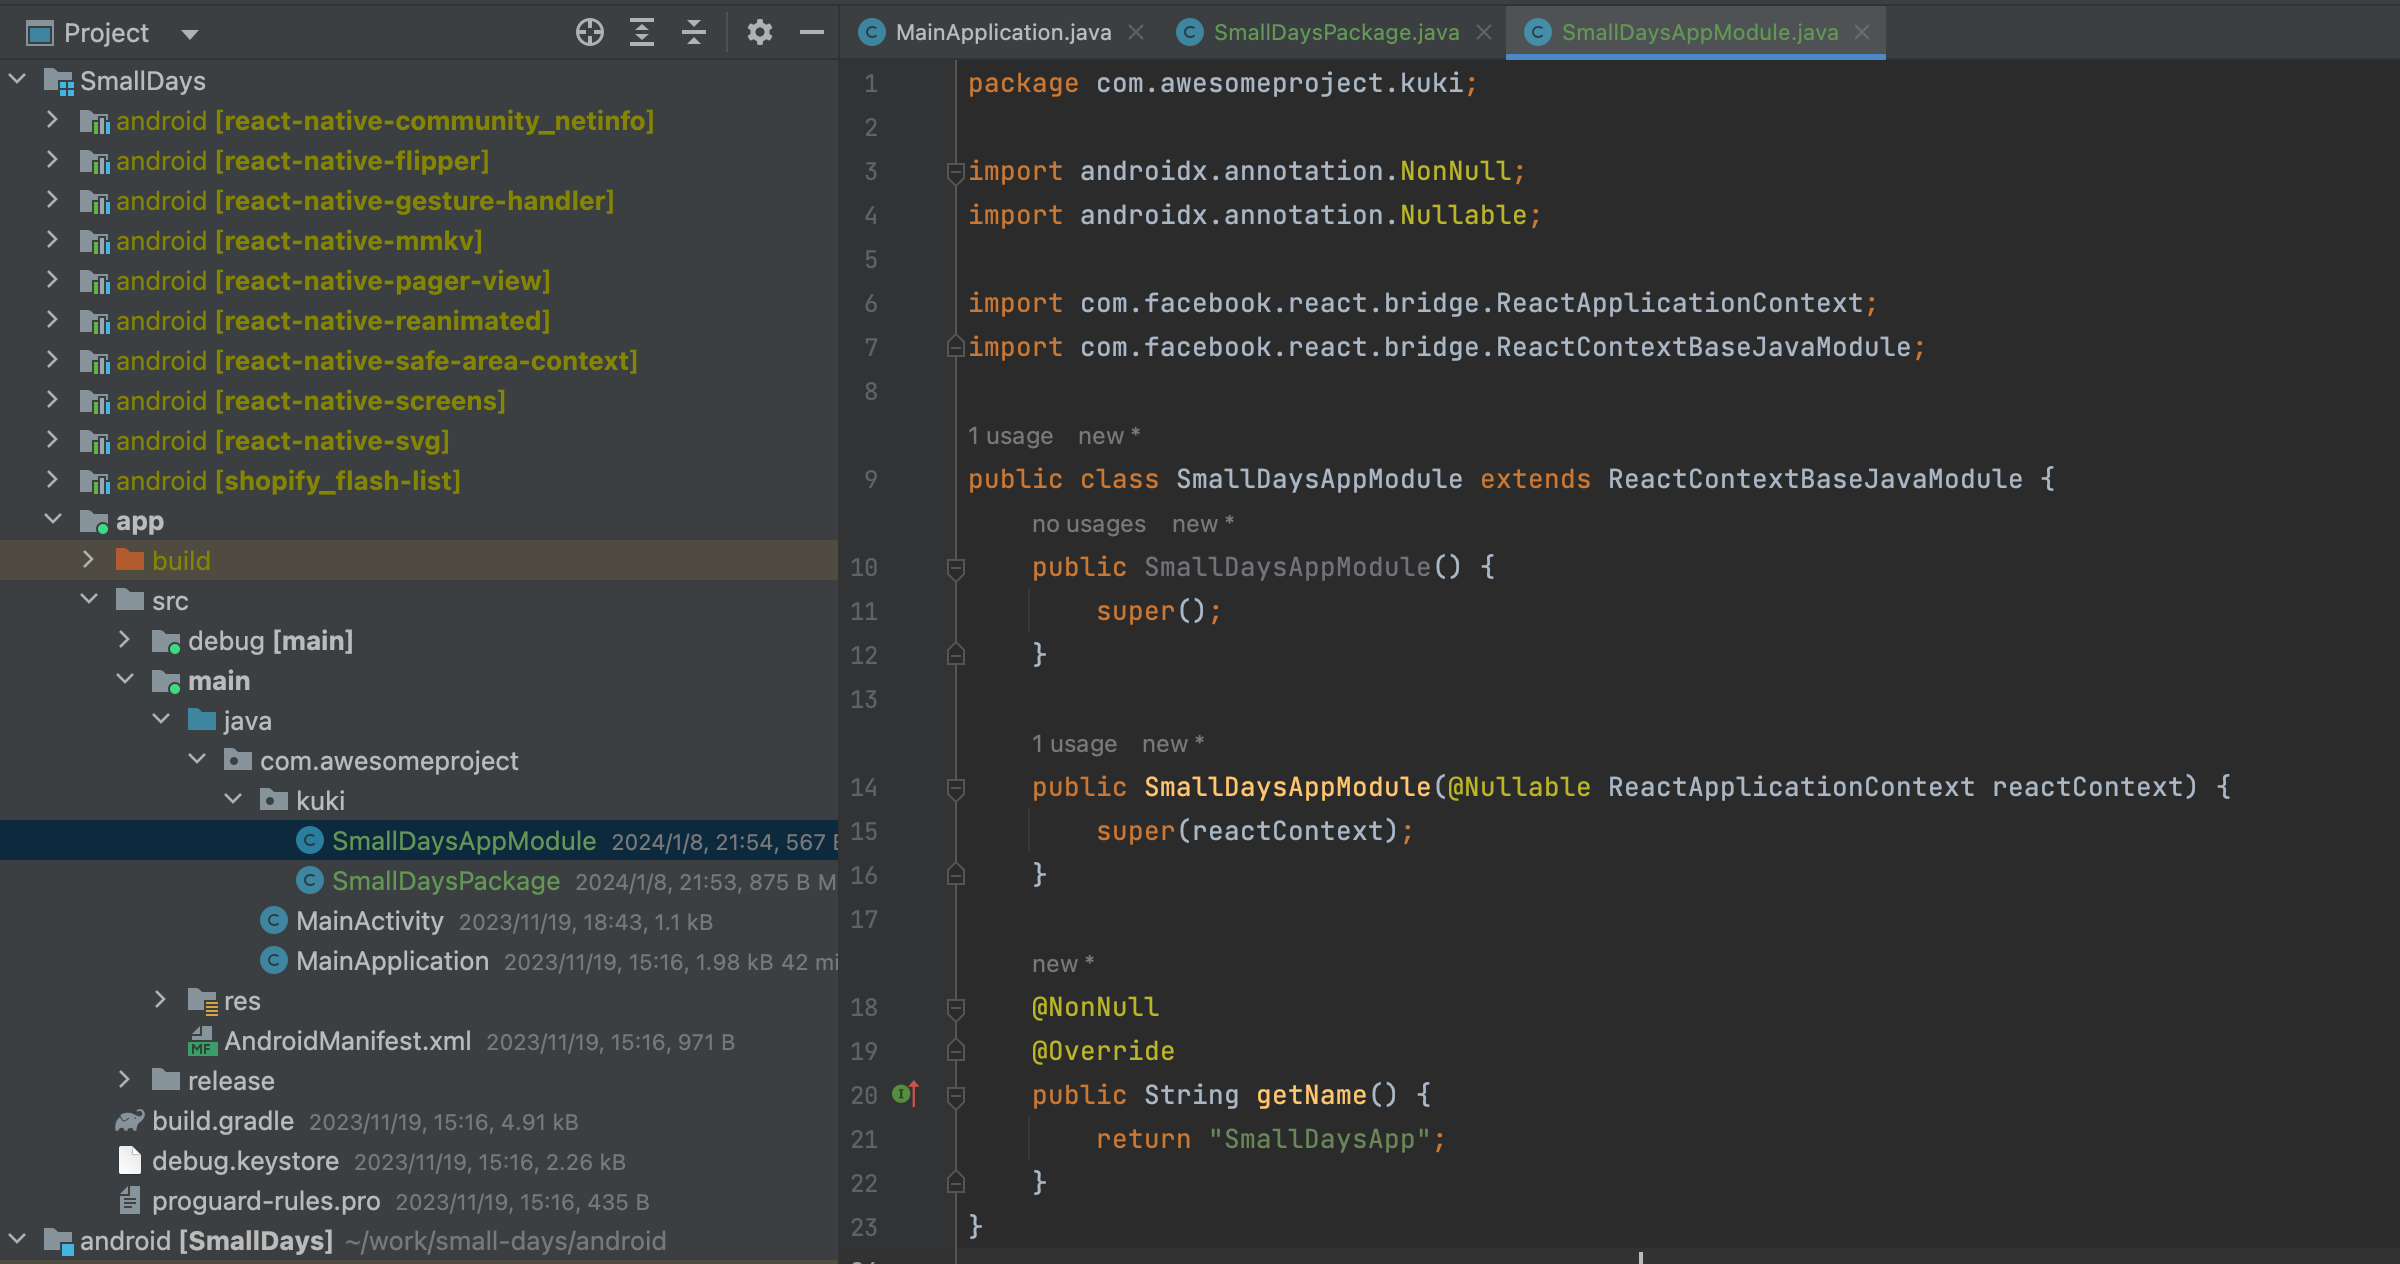The height and width of the screenshot is (1264, 2400).
Task: Expand the release folder
Action: point(125,1080)
